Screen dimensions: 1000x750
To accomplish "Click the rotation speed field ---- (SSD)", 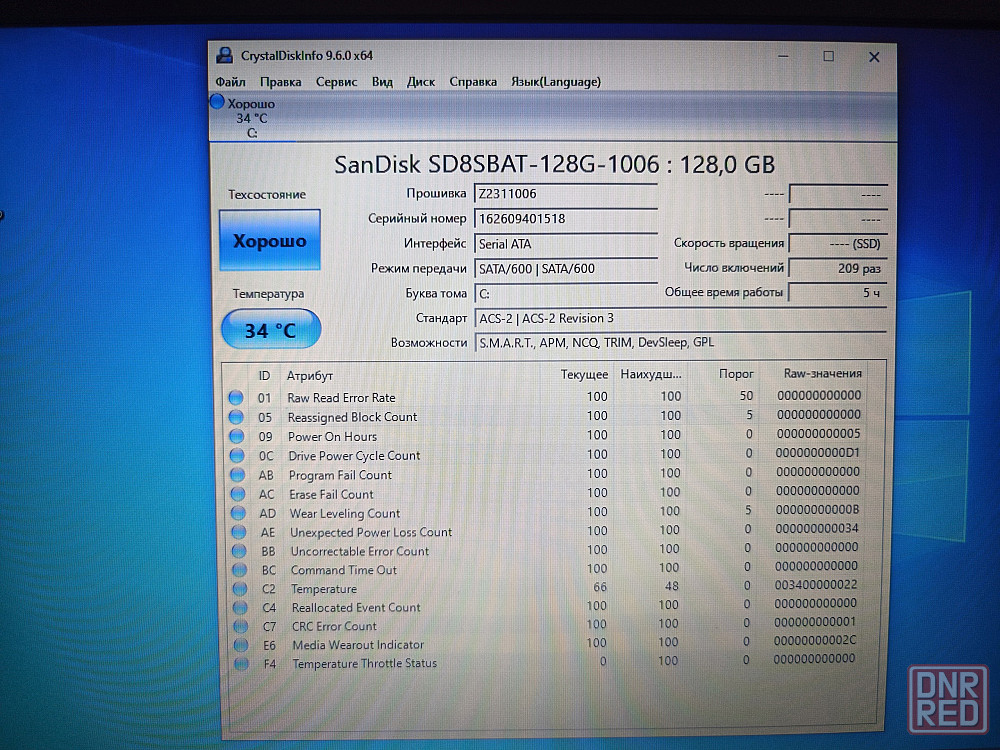I will (837, 244).
